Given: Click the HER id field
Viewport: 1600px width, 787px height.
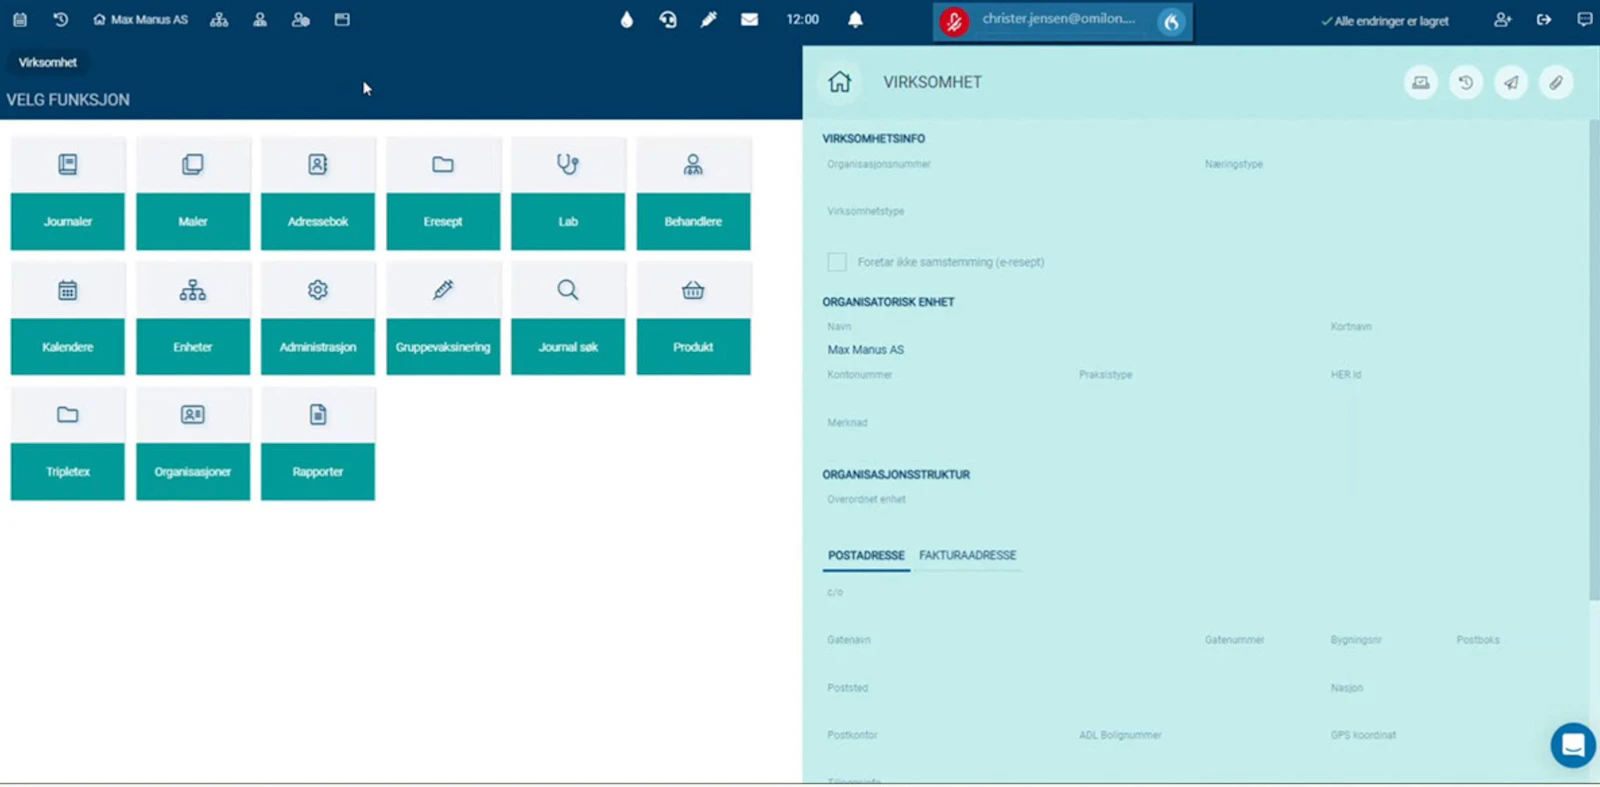Looking at the screenshot, I should click(1449, 385).
